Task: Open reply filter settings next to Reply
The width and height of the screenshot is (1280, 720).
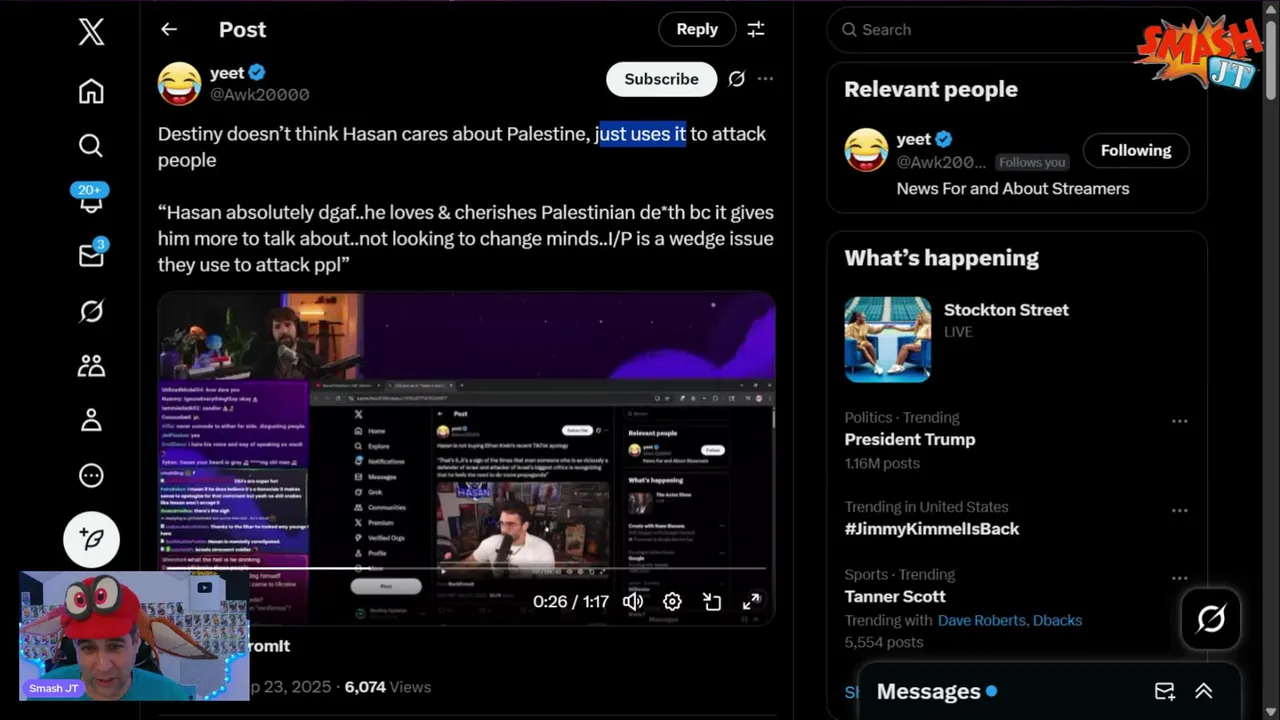Action: click(756, 30)
